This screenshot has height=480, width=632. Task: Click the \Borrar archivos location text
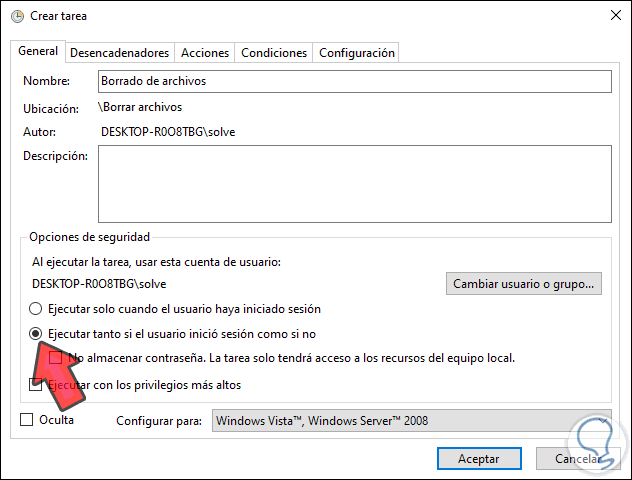click(140, 106)
